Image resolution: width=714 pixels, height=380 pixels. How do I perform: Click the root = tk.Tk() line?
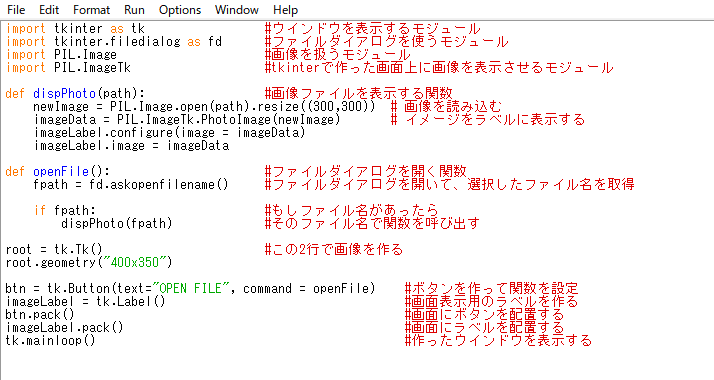pyautogui.click(x=54, y=249)
